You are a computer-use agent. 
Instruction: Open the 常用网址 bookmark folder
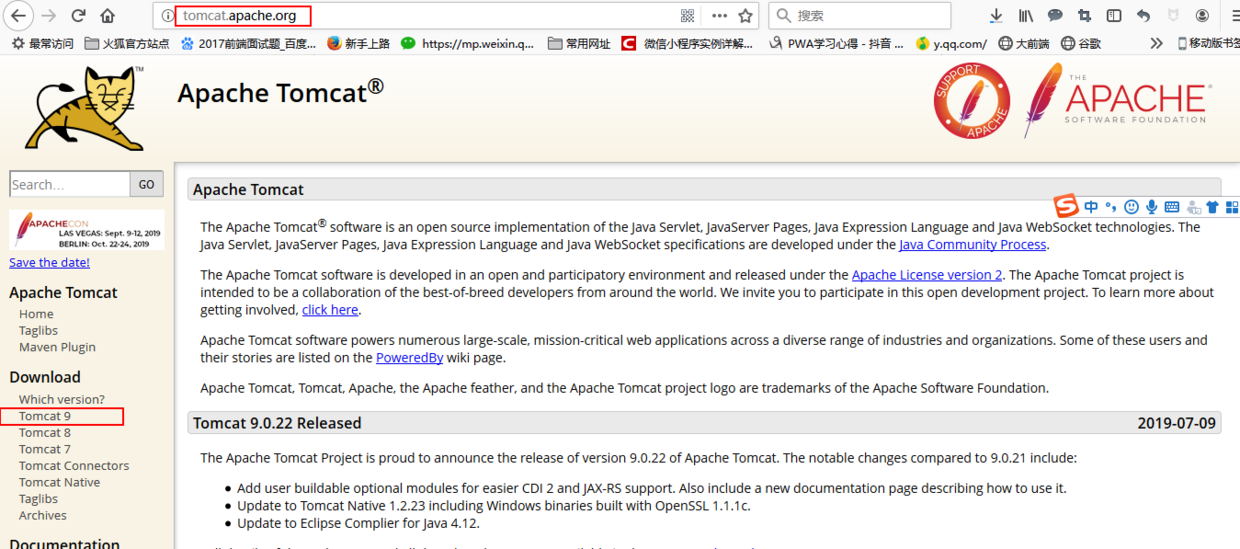point(580,43)
